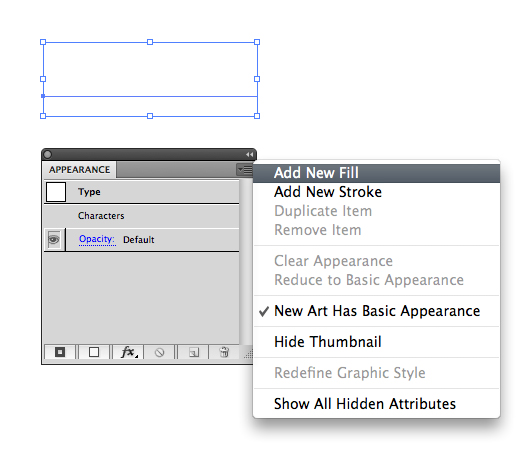The width and height of the screenshot is (527, 458).
Task: Select the Characters row in the panel
Action: pyautogui.click(x=141, y=216)
